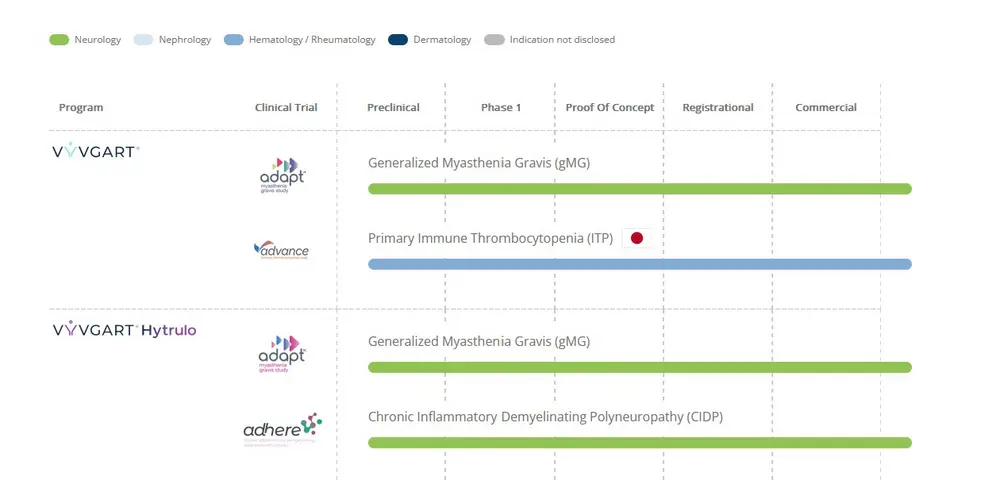Select the Preclinical column header
The height and width of the screenshot is (484, 1000).
point(393,107)
